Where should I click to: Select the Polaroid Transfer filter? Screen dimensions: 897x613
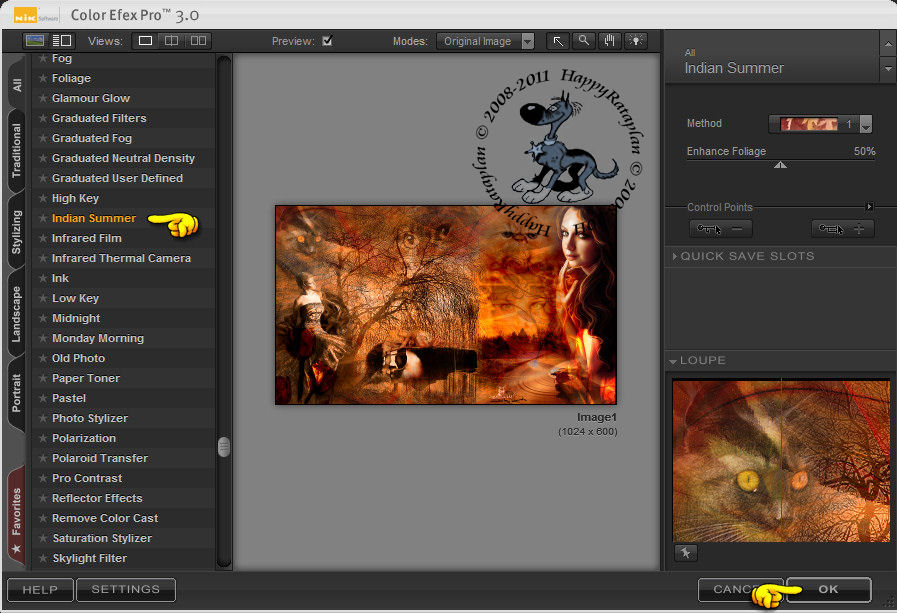pyautogui.click(x=100, y=458)
